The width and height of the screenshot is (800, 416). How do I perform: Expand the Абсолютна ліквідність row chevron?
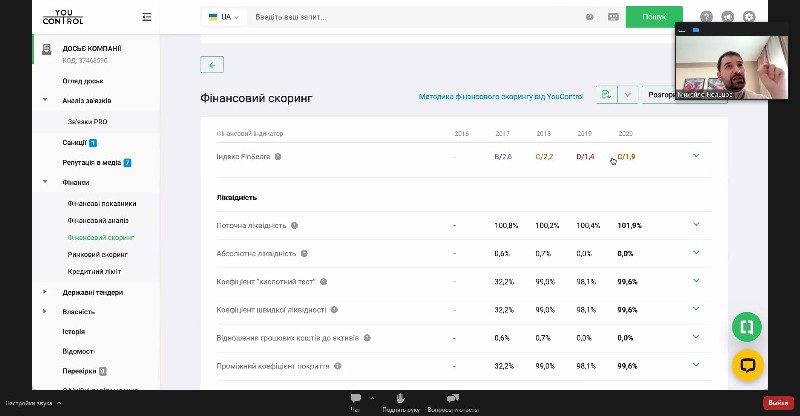coord(696,253)
